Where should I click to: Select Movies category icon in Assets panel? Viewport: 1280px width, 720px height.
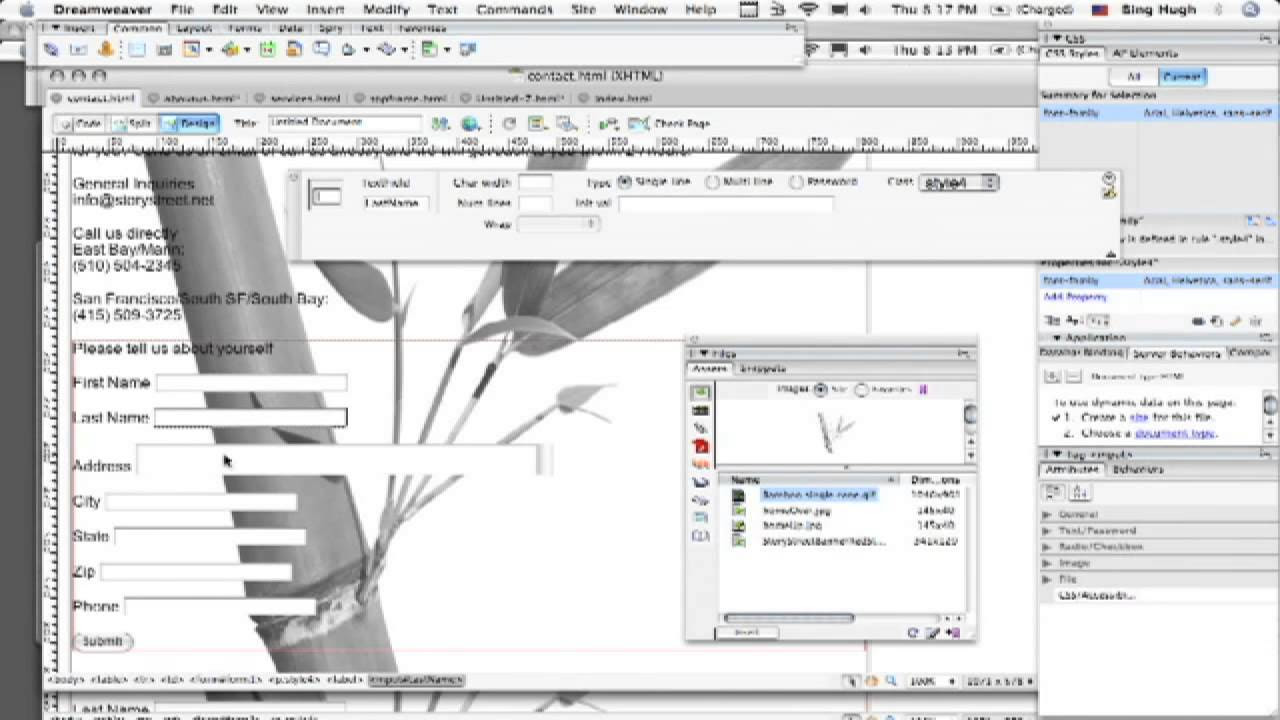click(x=701, y=483)
